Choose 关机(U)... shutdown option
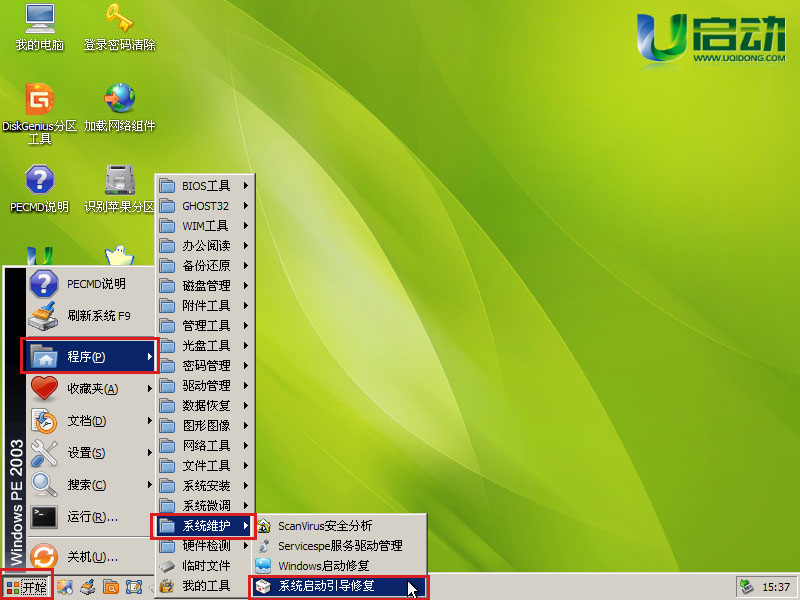Screen dimensions: 800x600 point(90,556)
